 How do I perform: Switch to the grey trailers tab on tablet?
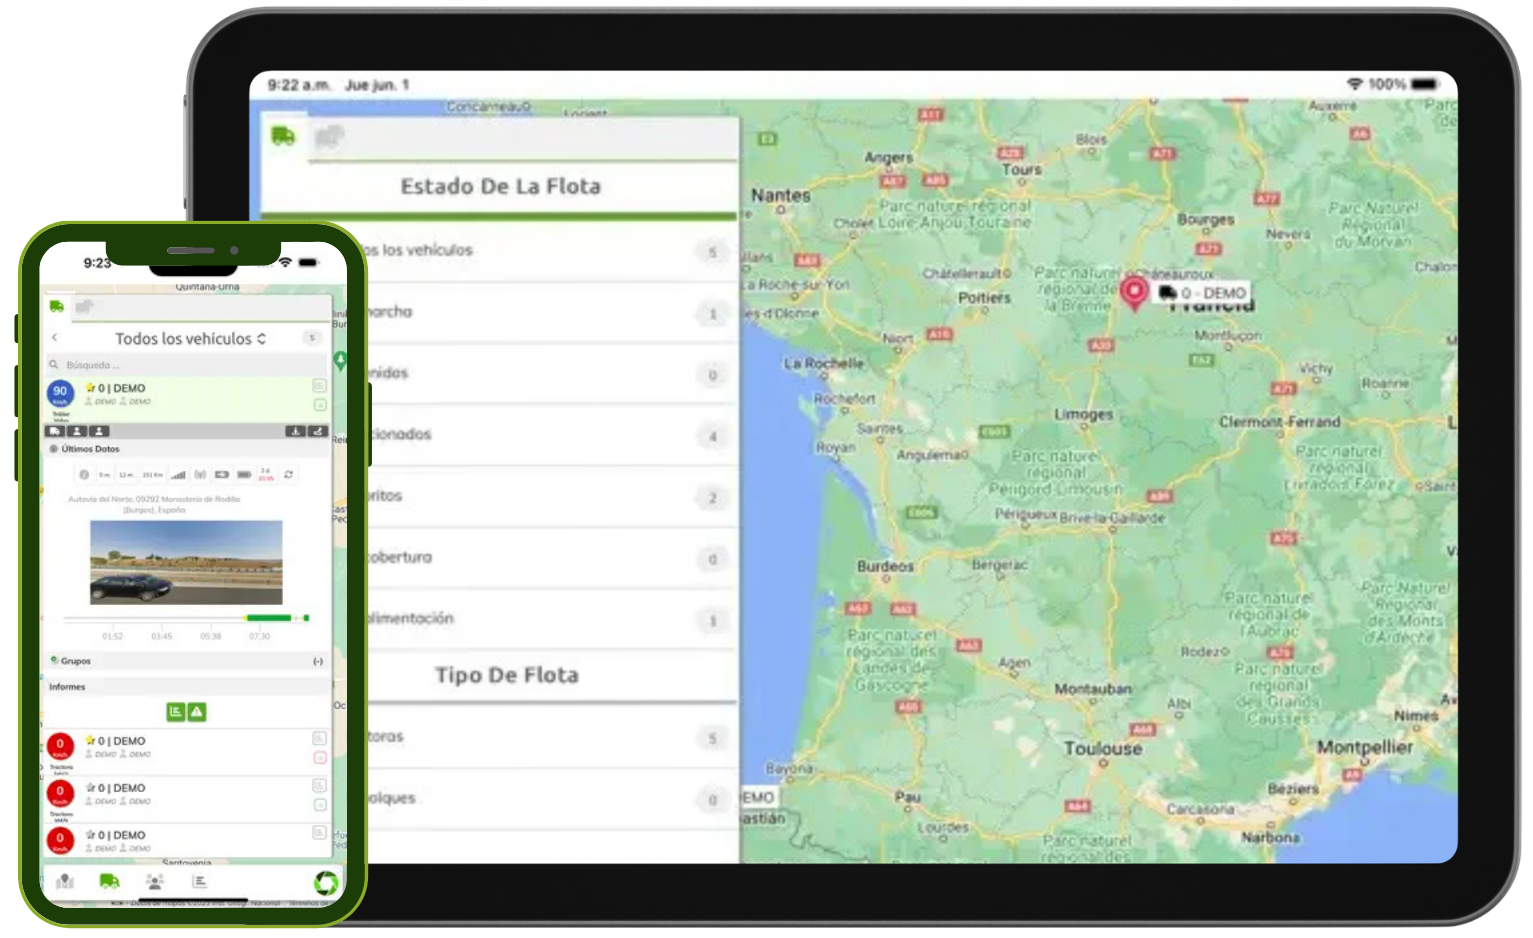click(328, 137)
